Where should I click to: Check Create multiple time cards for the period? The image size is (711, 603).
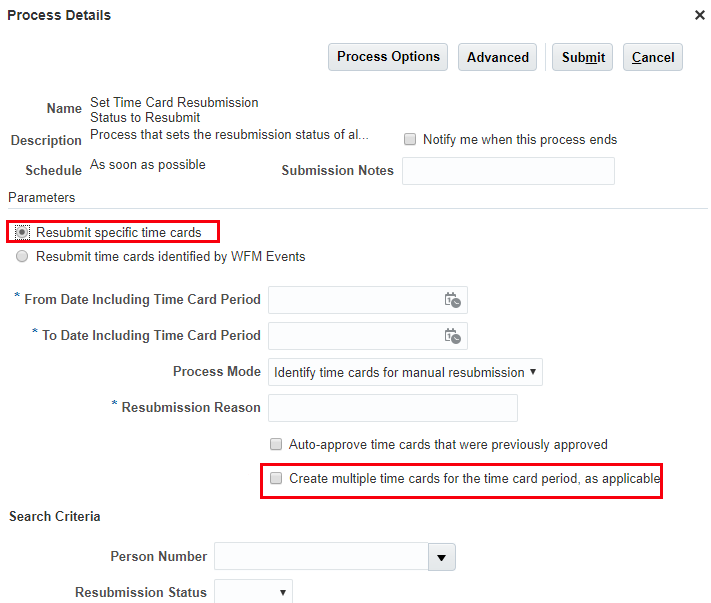[x=276, y=479]
